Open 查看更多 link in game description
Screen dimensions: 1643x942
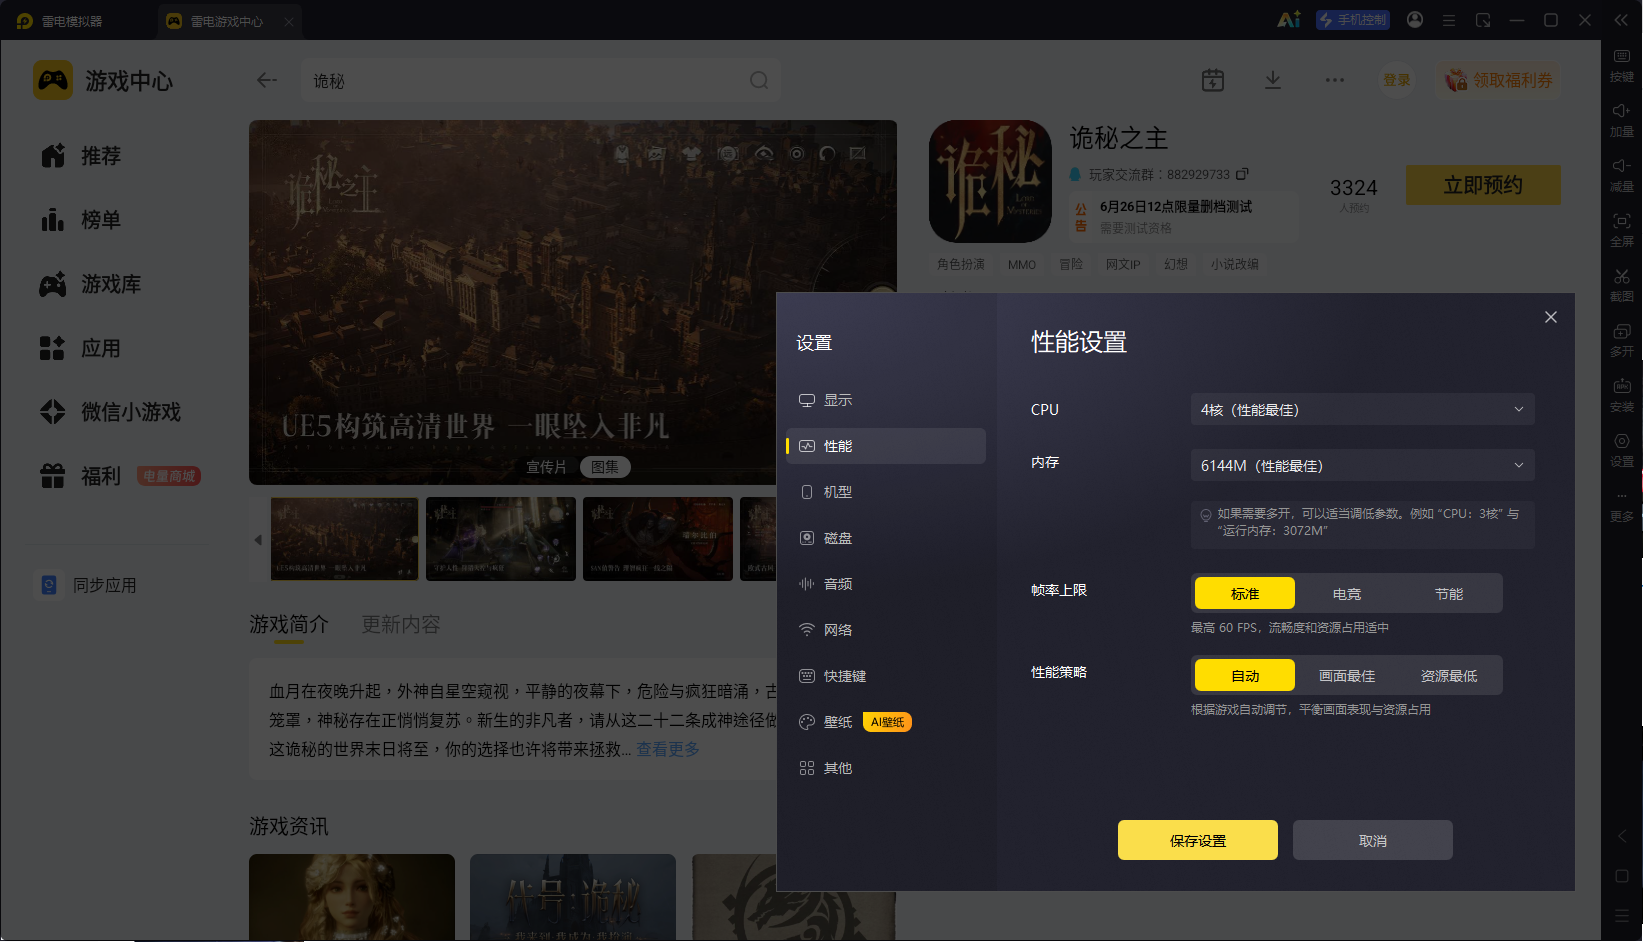(x=668, y=749)
